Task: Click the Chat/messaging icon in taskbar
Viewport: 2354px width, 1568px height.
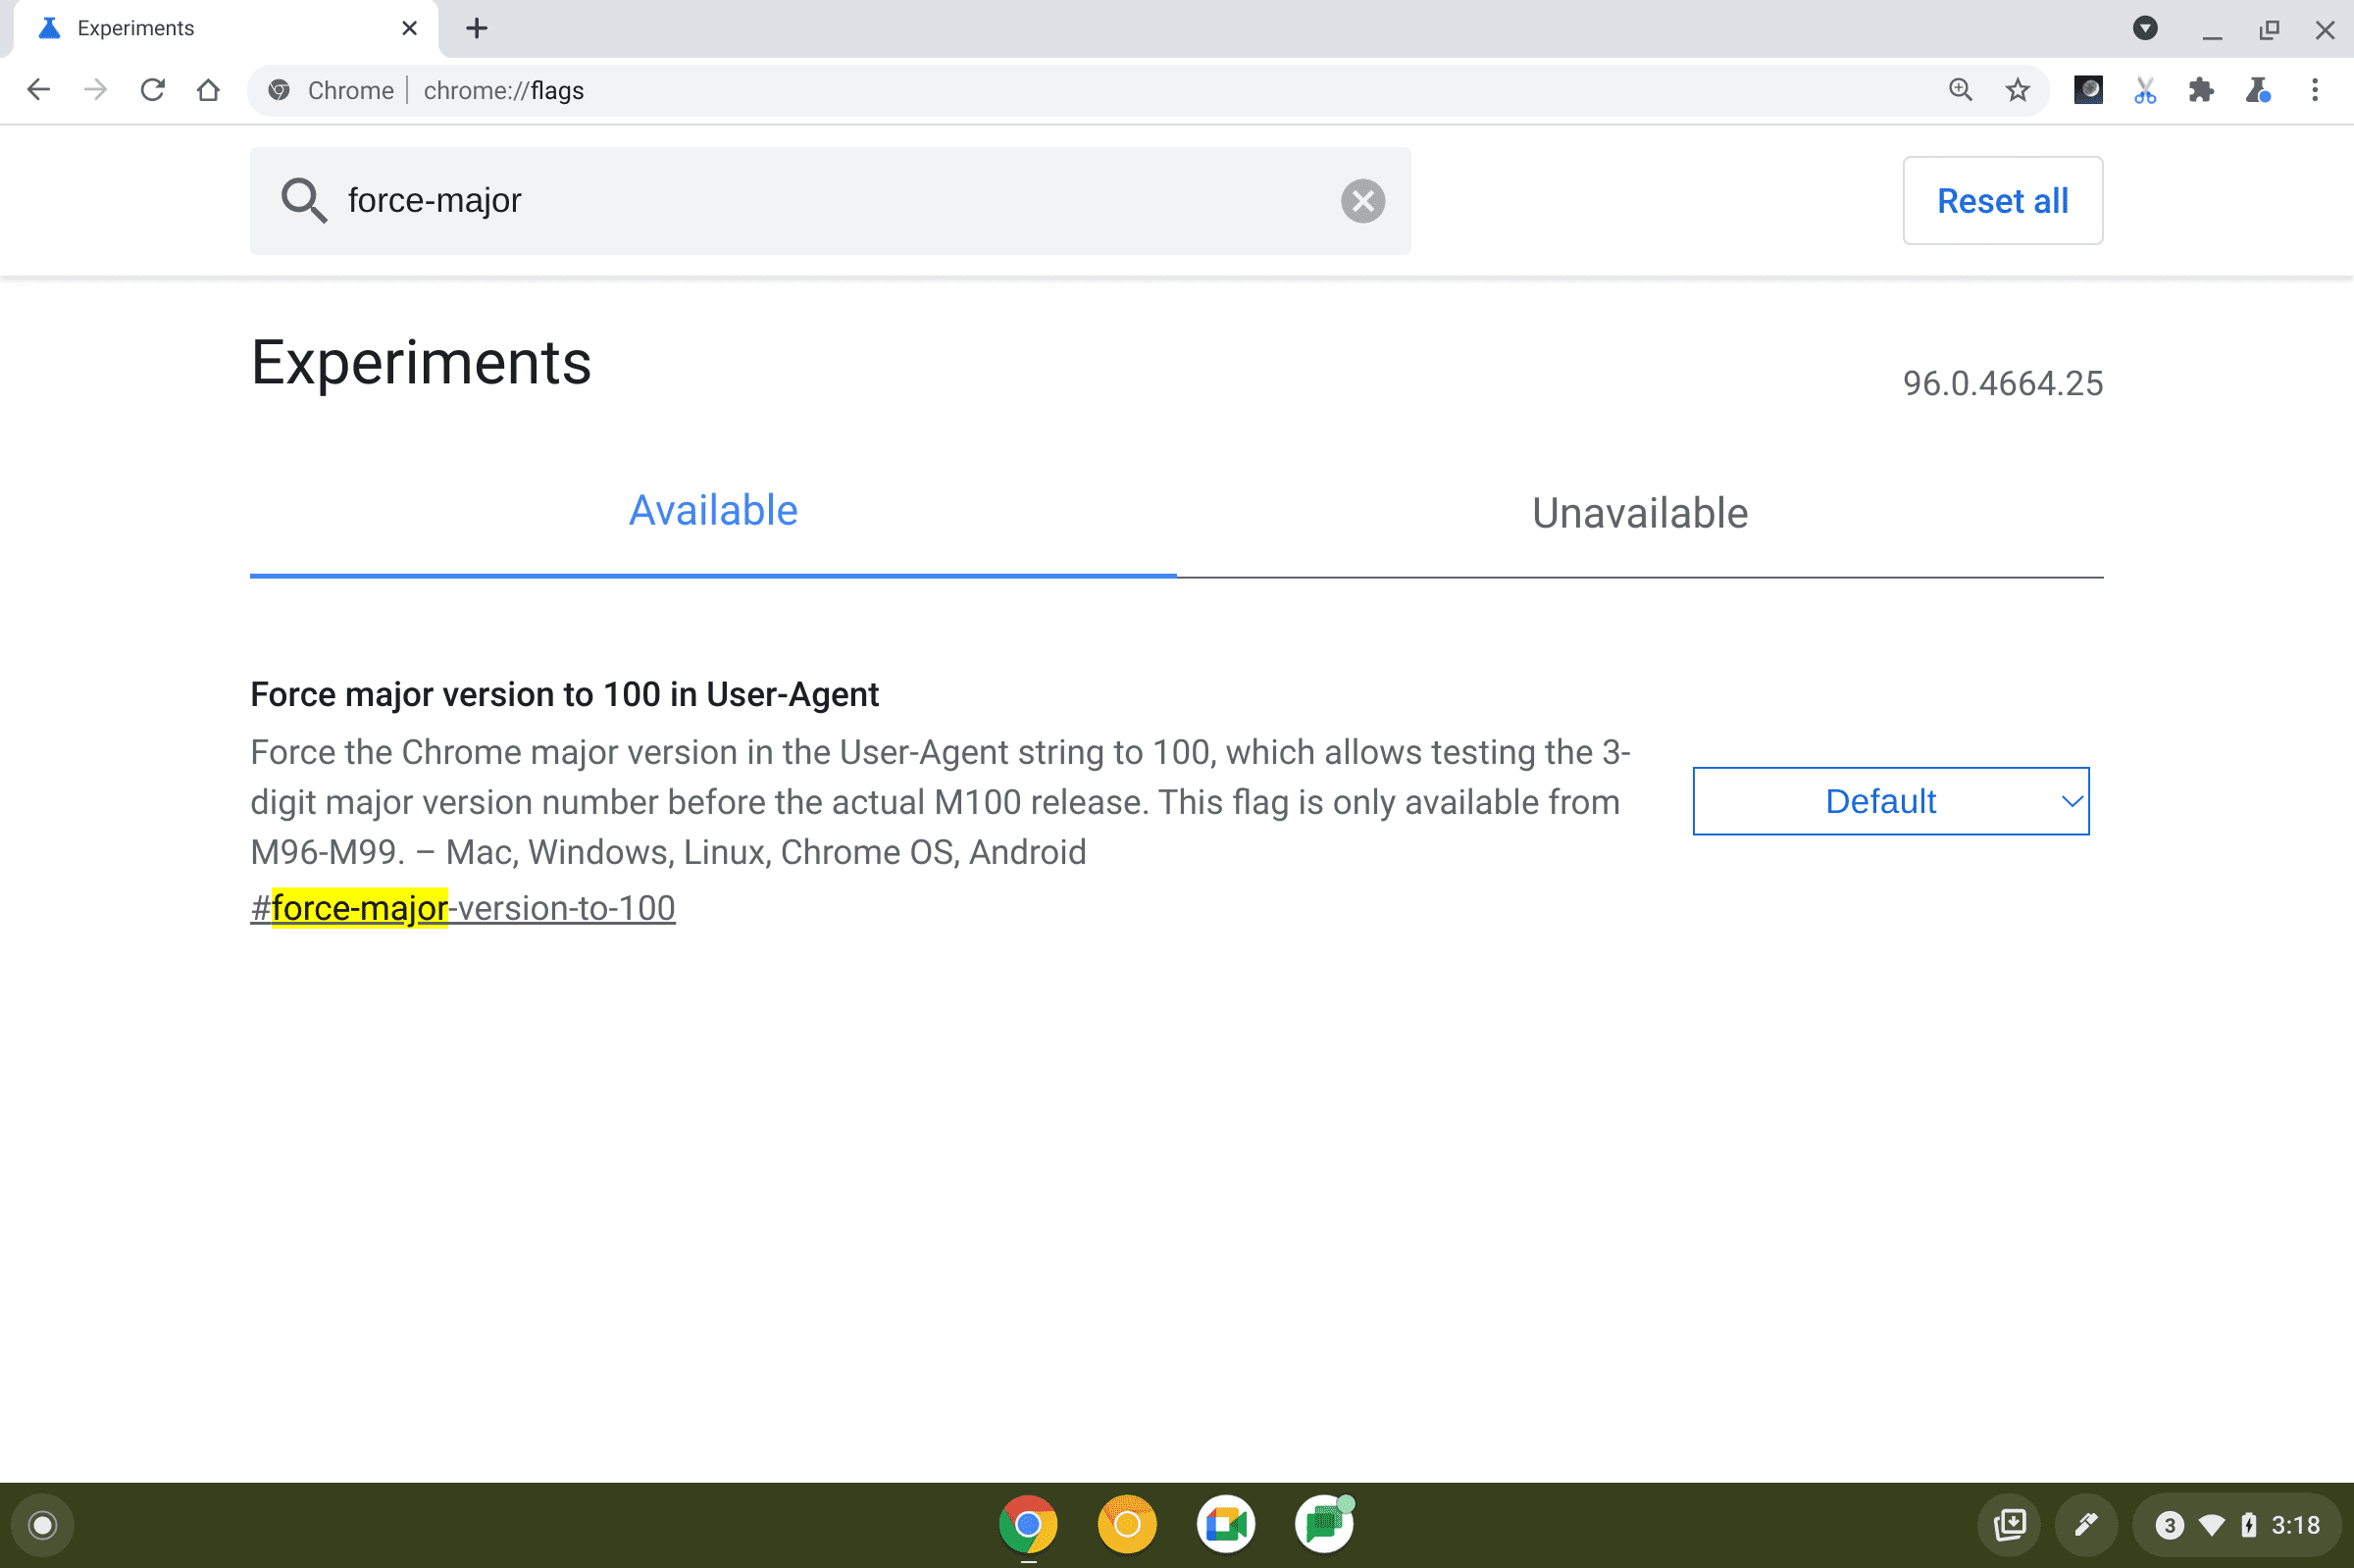Action: coord(1325,1523)
